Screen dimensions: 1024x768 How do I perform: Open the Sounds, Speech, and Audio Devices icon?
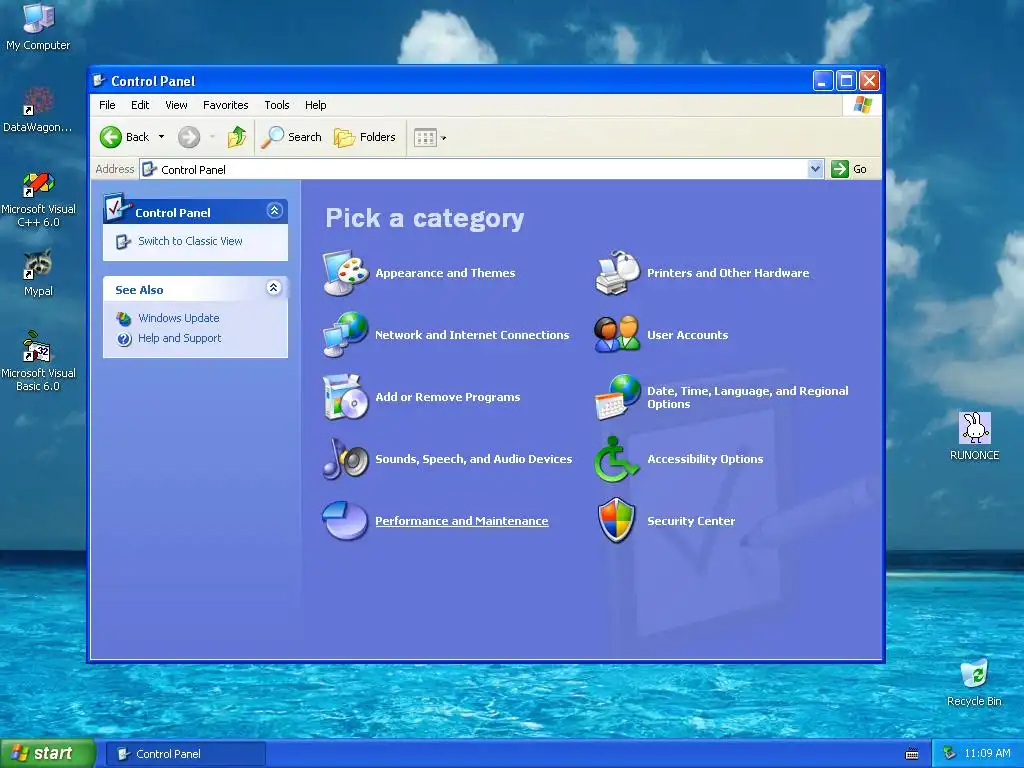[x=346, y=458]
